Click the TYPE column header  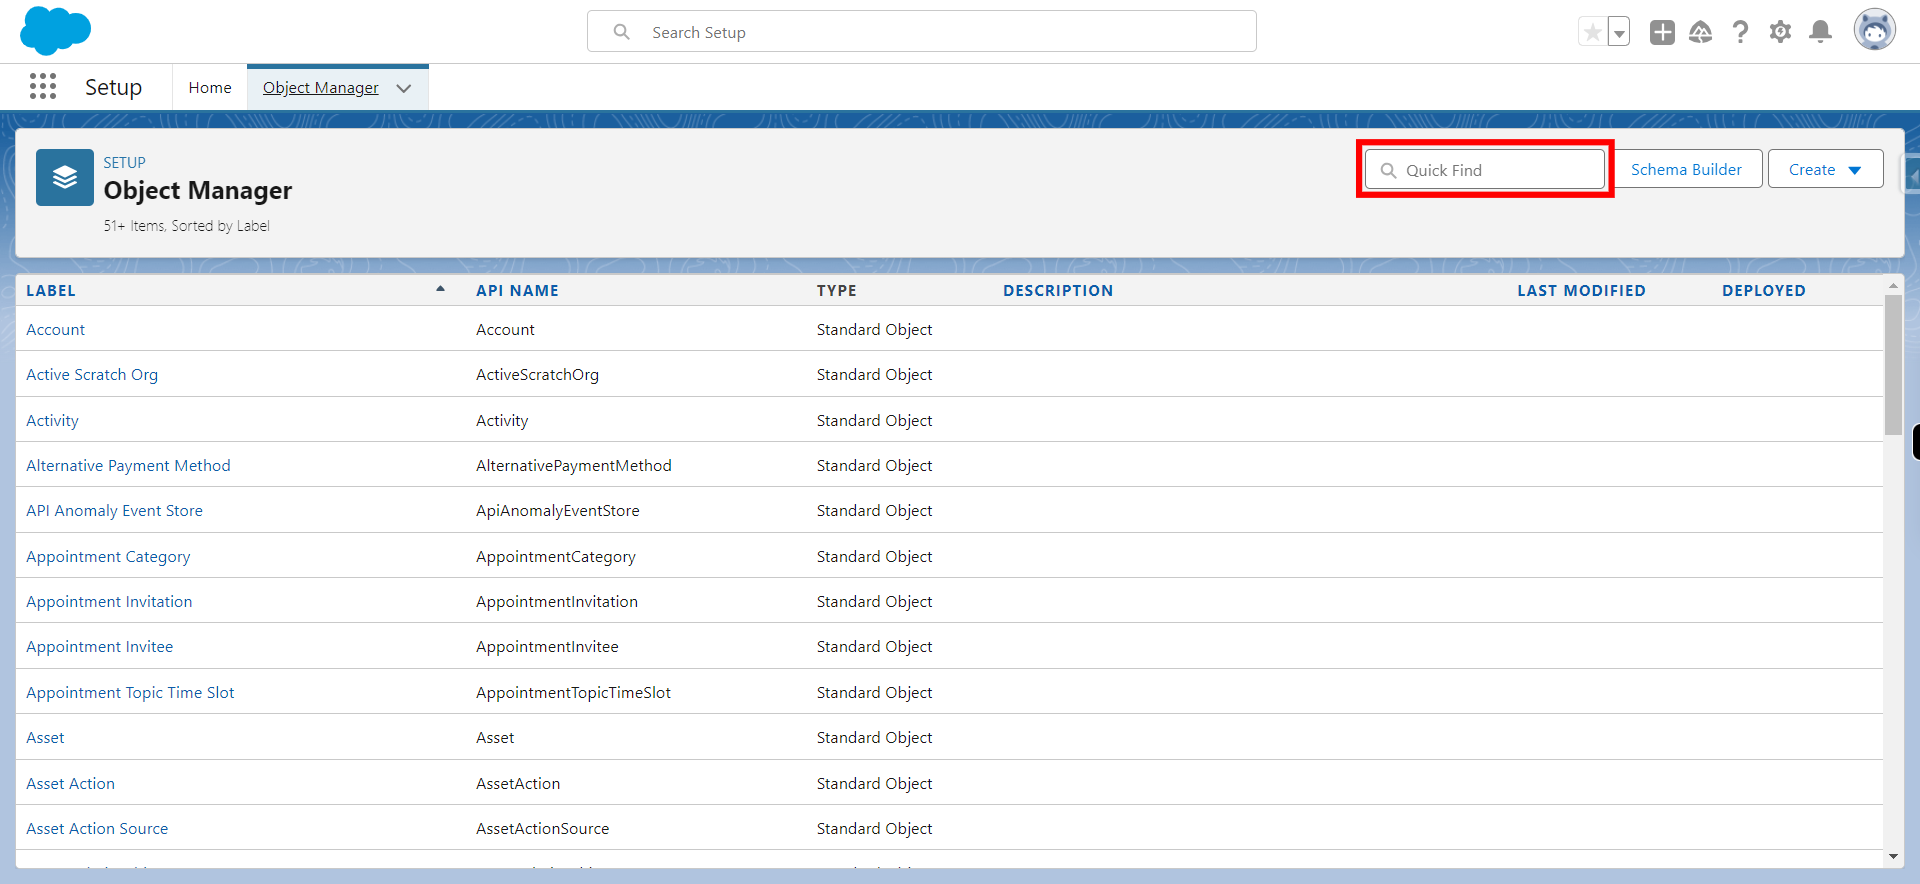tap(836, 291)
